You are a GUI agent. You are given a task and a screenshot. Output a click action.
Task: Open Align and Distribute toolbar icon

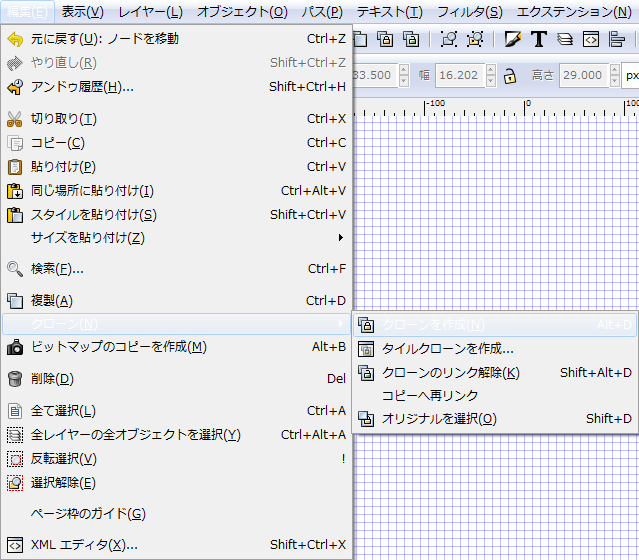click(x=616, y=39)
